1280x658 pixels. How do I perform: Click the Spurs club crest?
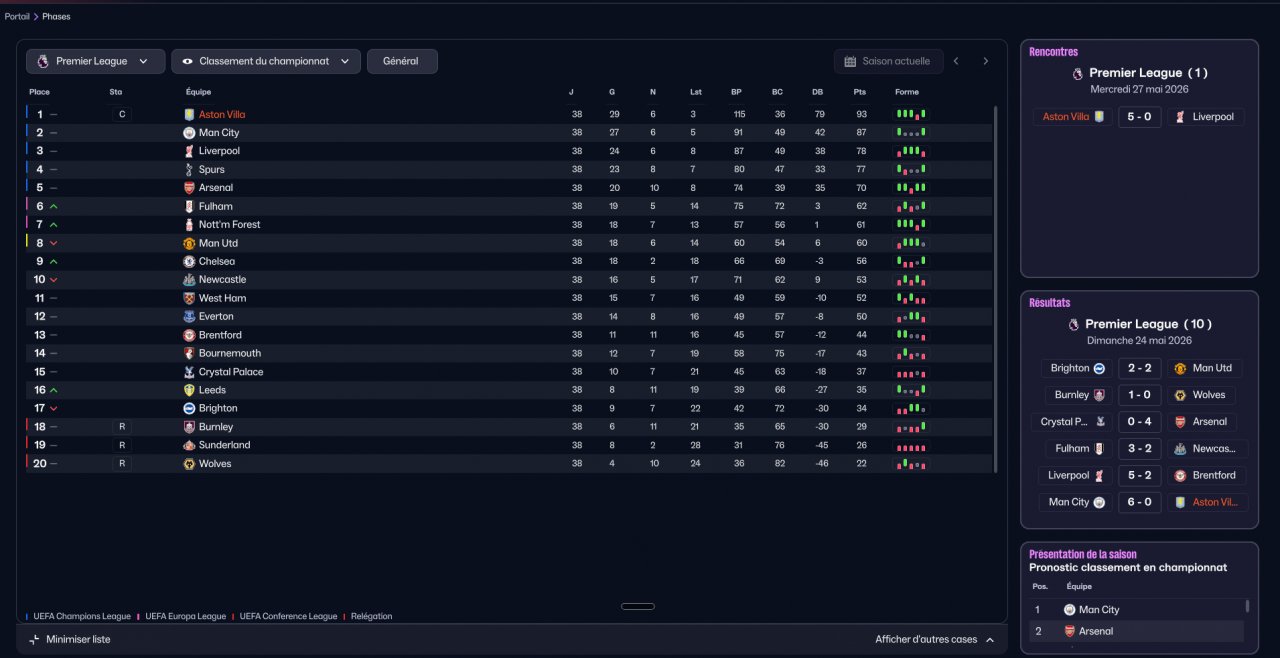coord(189,170)
